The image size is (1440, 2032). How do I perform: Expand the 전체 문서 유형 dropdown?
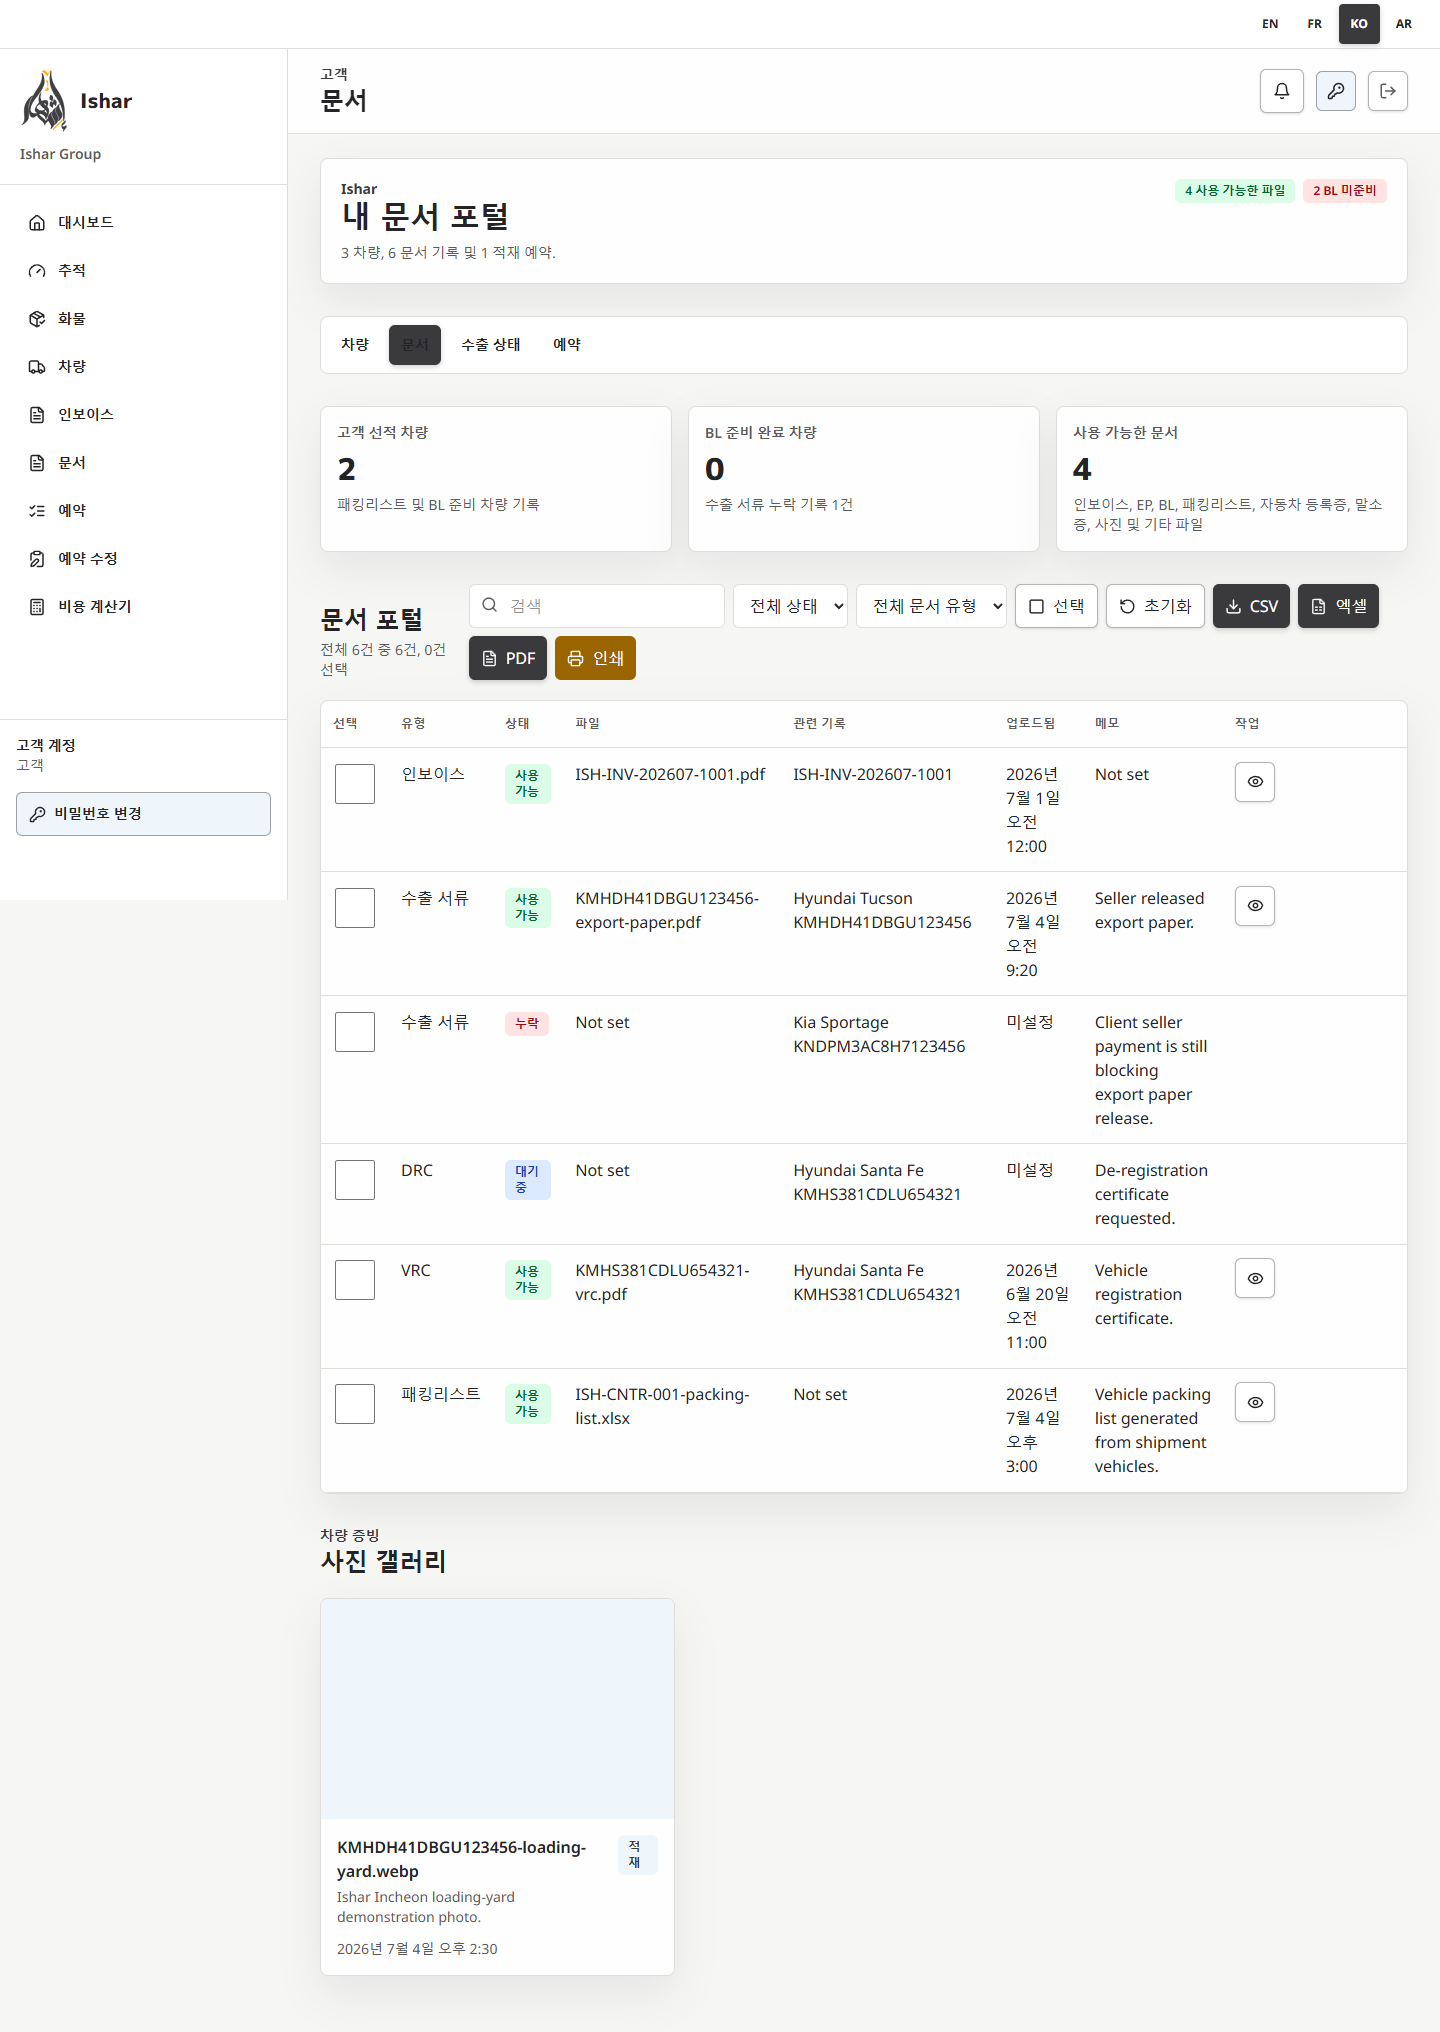pos(931,606)
